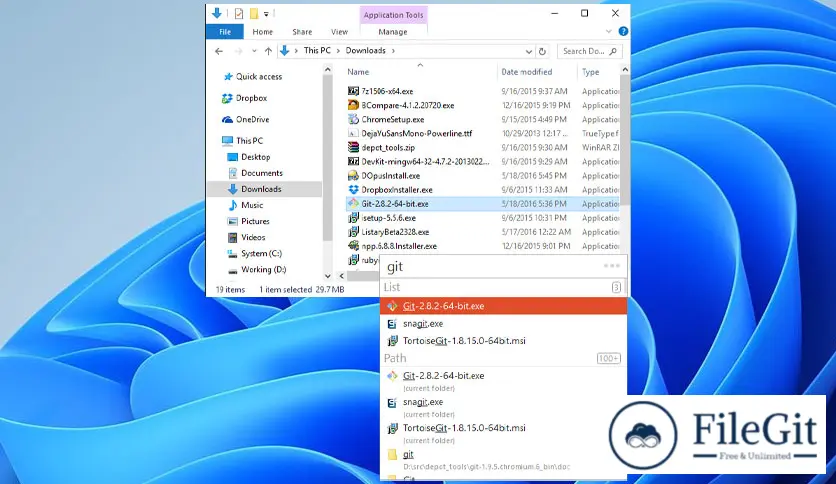Screen dimensions: 836x484
Task: Open the Manage ribbon tab
Action: point(393,32)
